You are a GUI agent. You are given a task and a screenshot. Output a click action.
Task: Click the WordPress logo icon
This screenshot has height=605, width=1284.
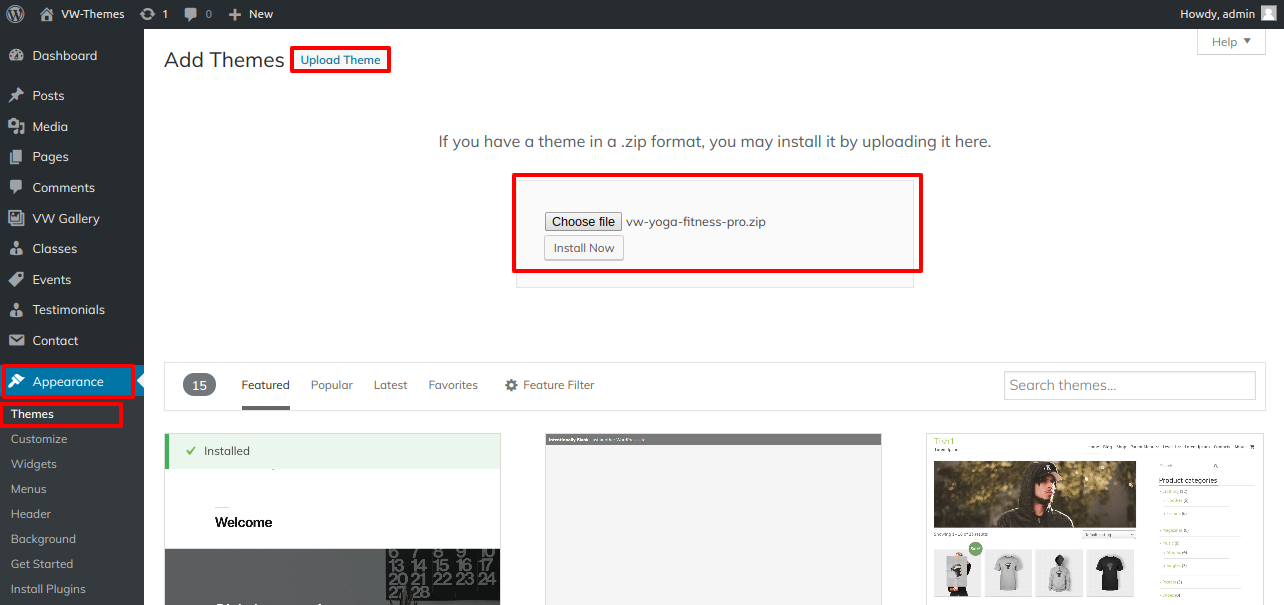pyautogui.click(x=15, y=14)
